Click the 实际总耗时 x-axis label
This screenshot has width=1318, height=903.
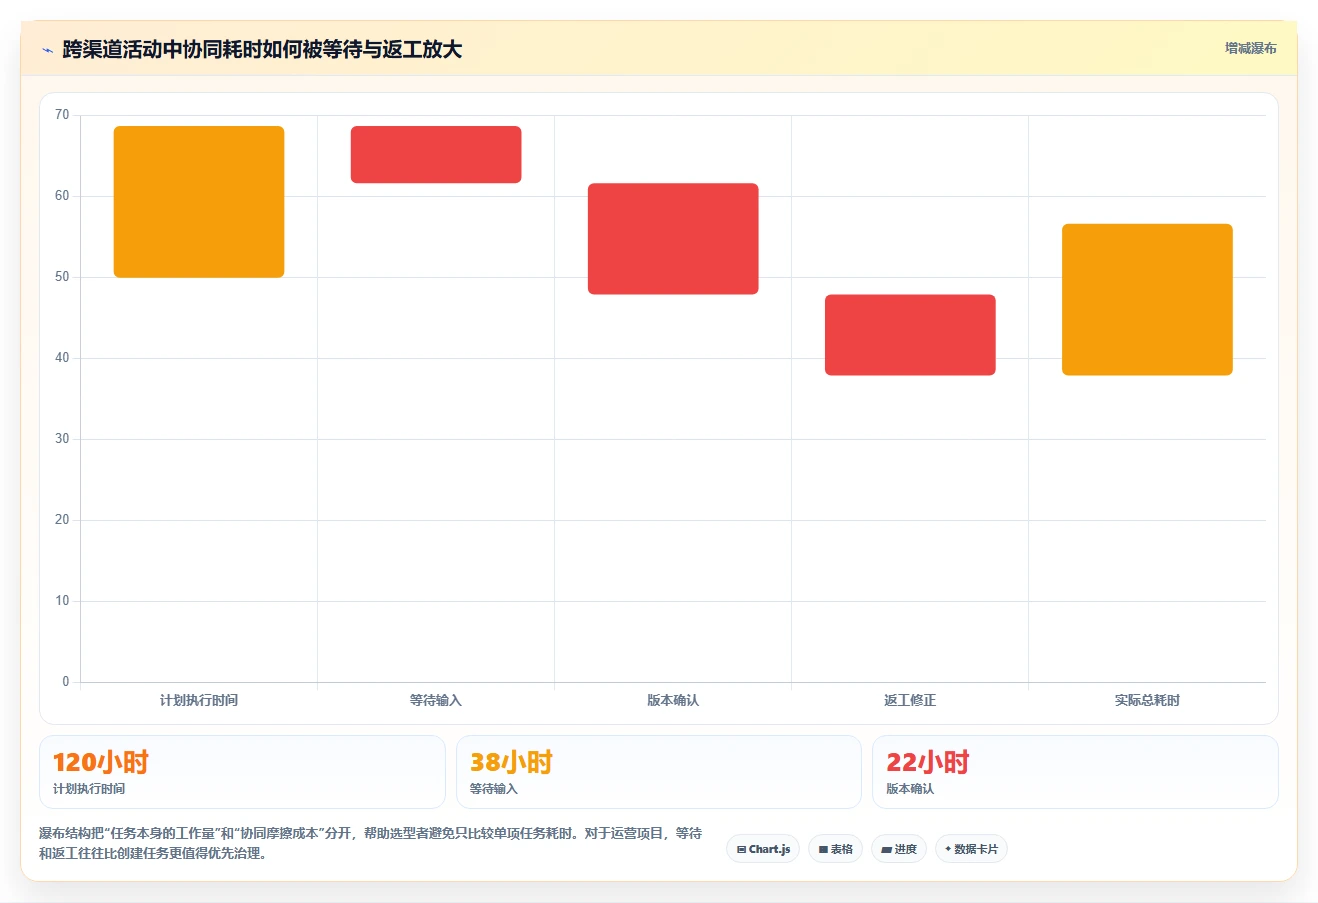(1147, 700)
